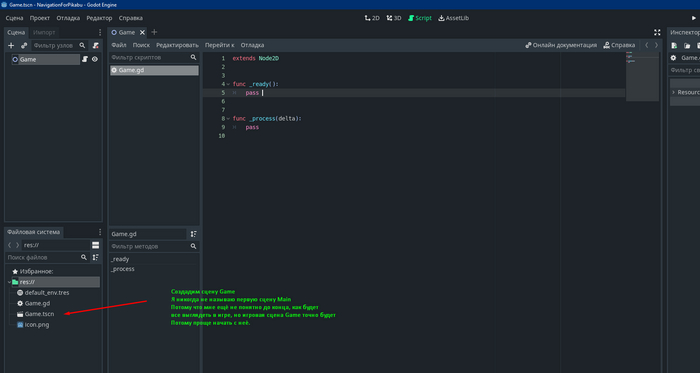This screenshot has width=700, height=373.
Task: Click search icon in methods filter
Action: point(193,246)
